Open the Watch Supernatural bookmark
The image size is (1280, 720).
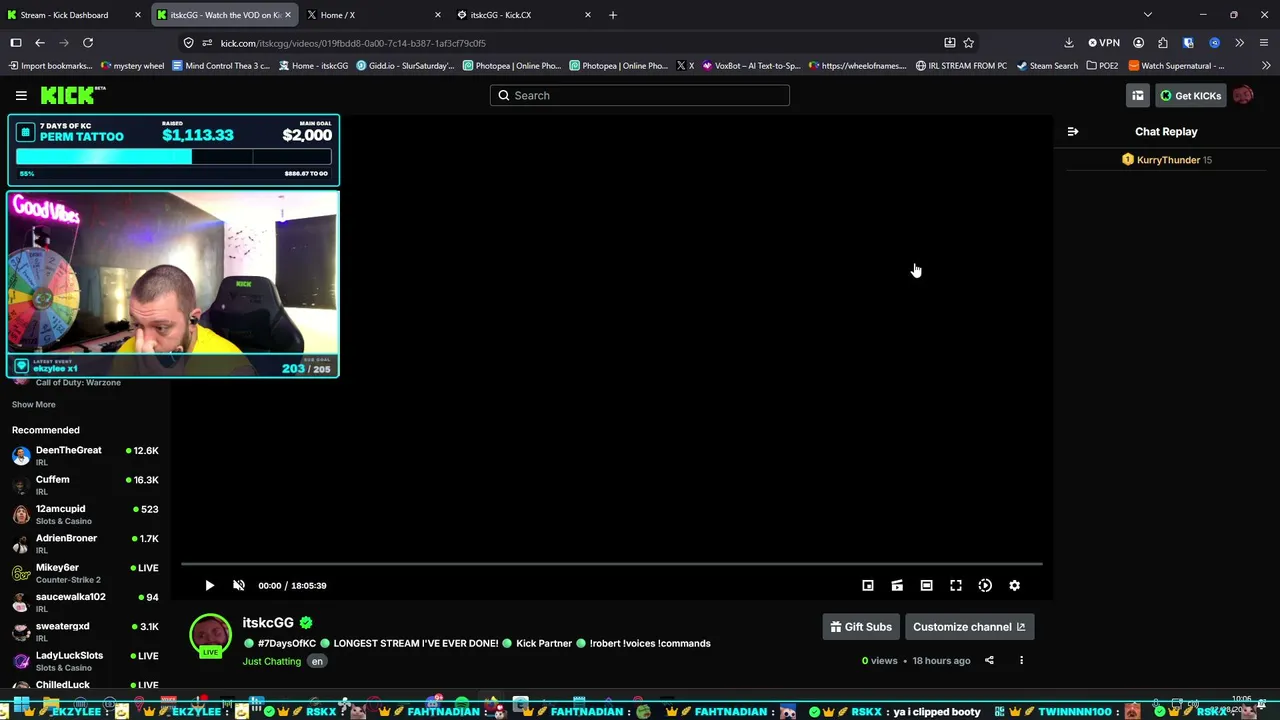pyautogui.click(x=1176, y=66)
